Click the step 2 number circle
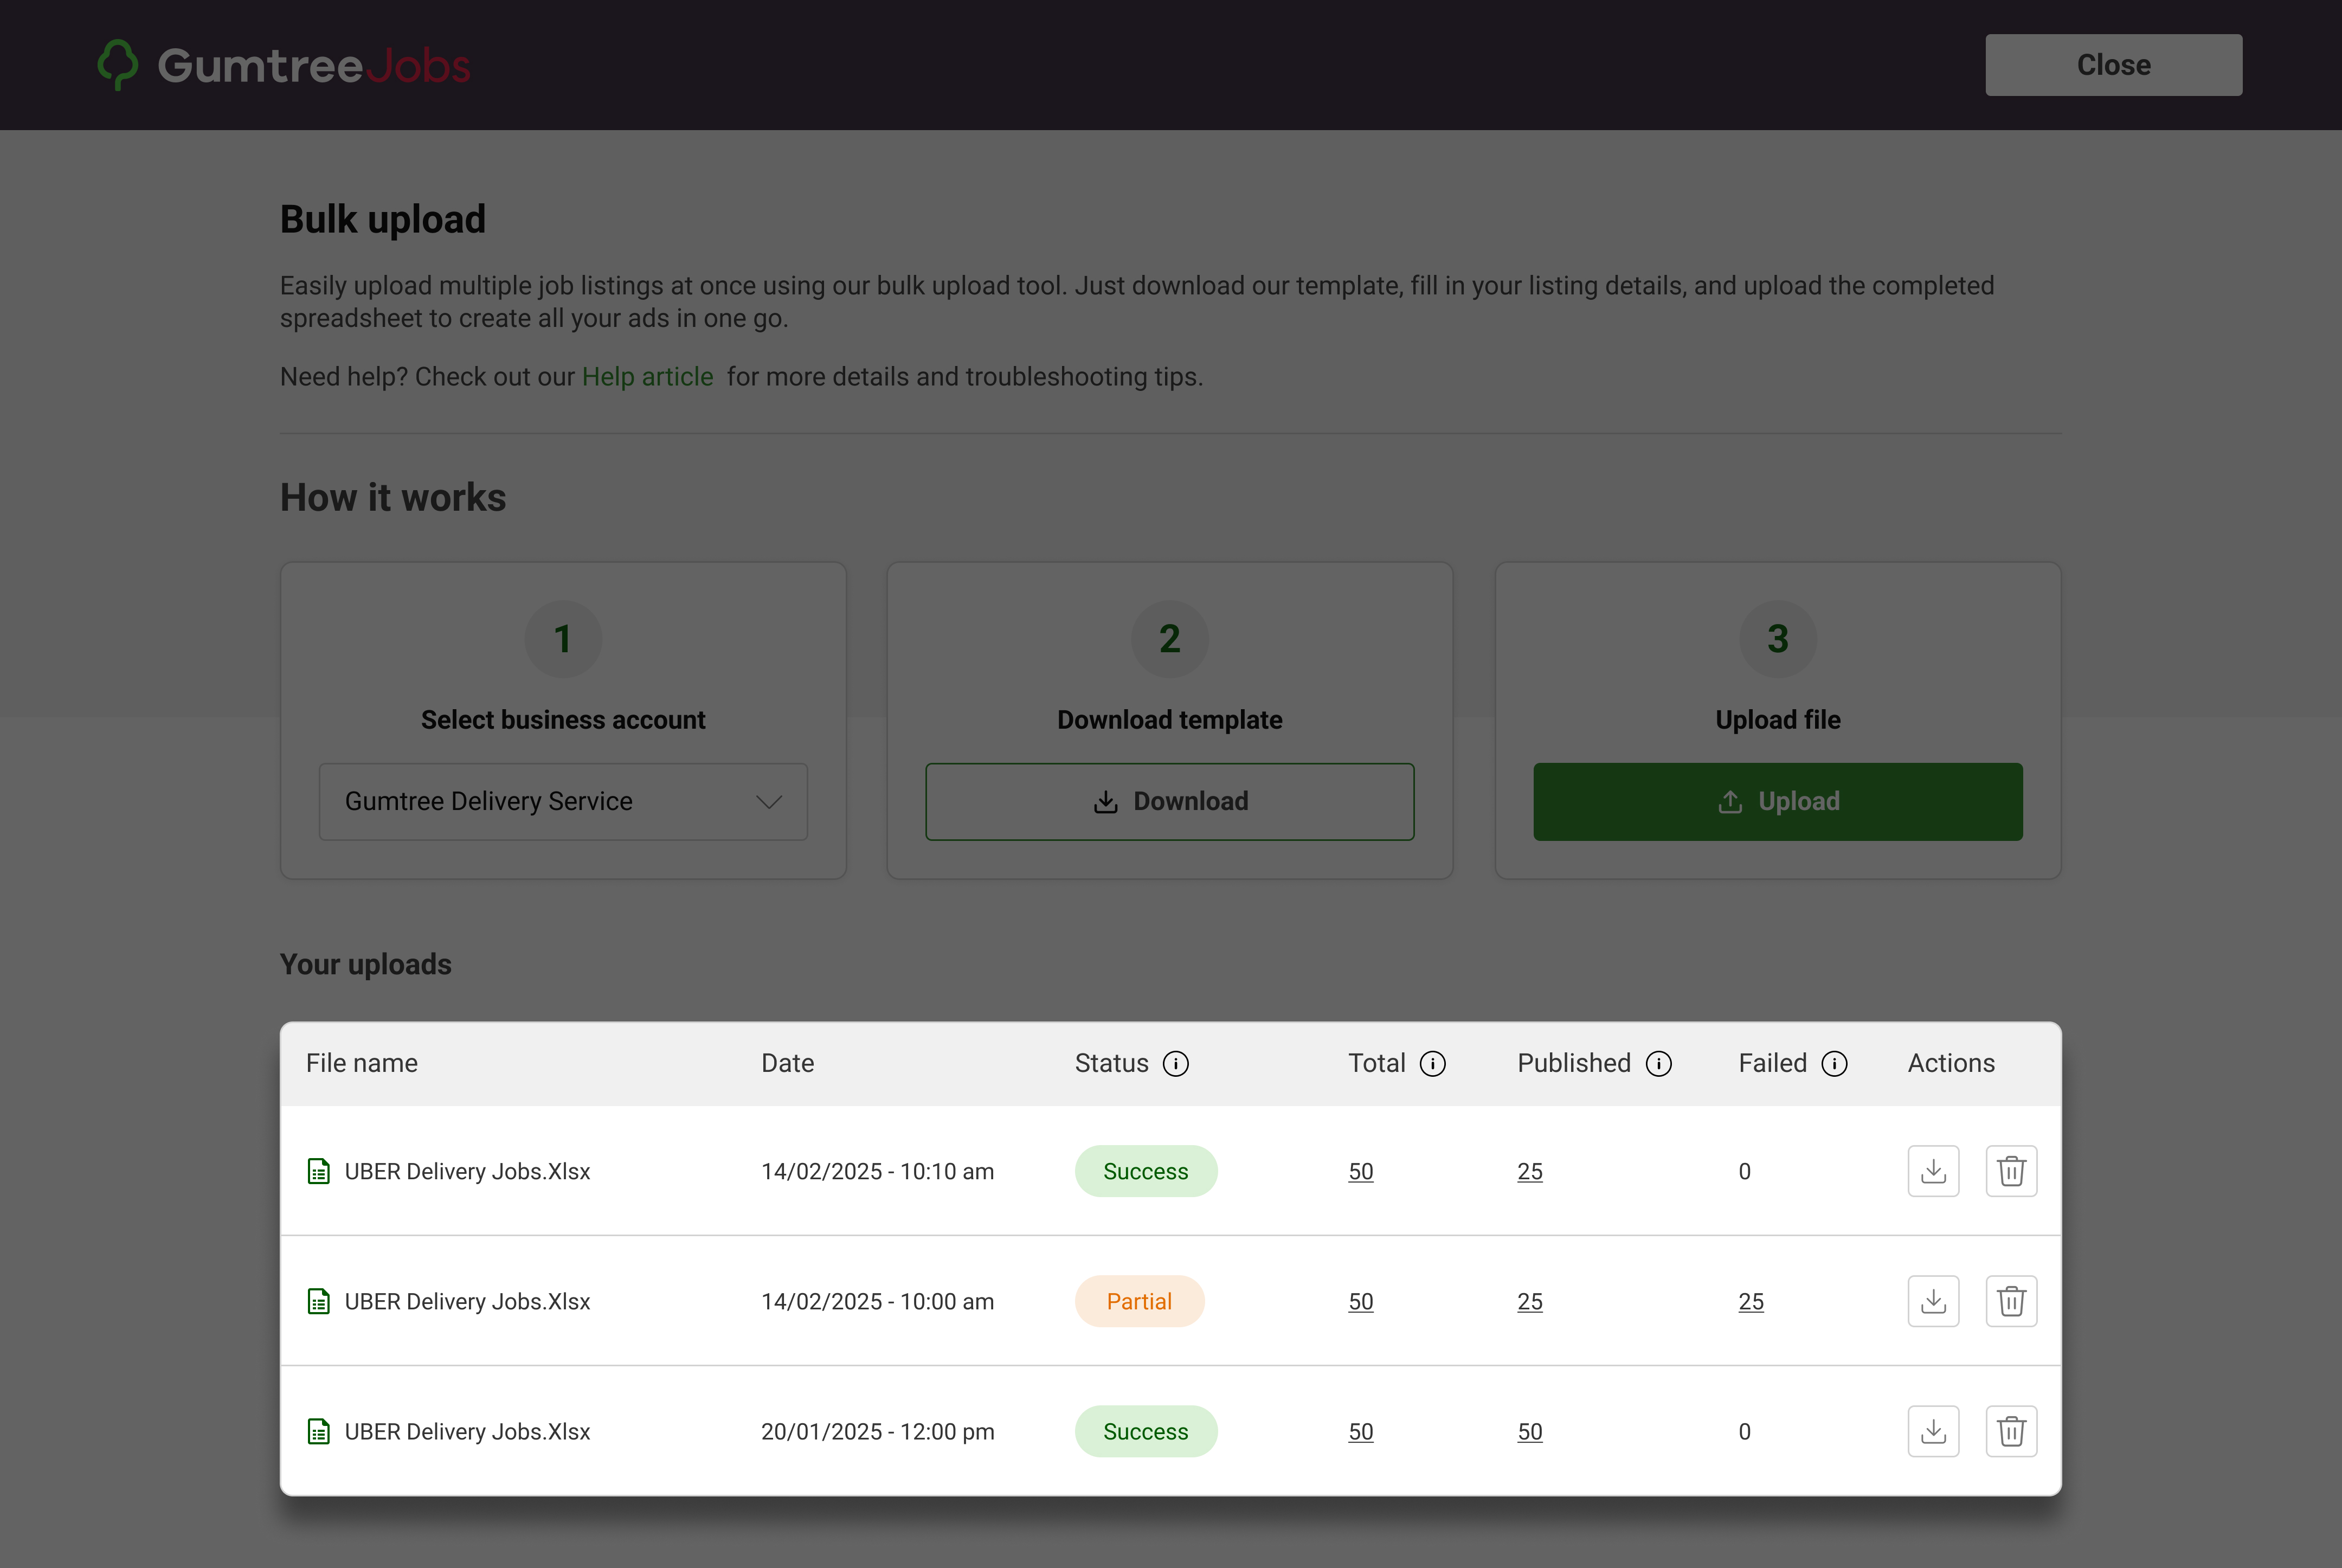The width and height of the screenshot is (2342, 1568). [x=1170, y=638]
